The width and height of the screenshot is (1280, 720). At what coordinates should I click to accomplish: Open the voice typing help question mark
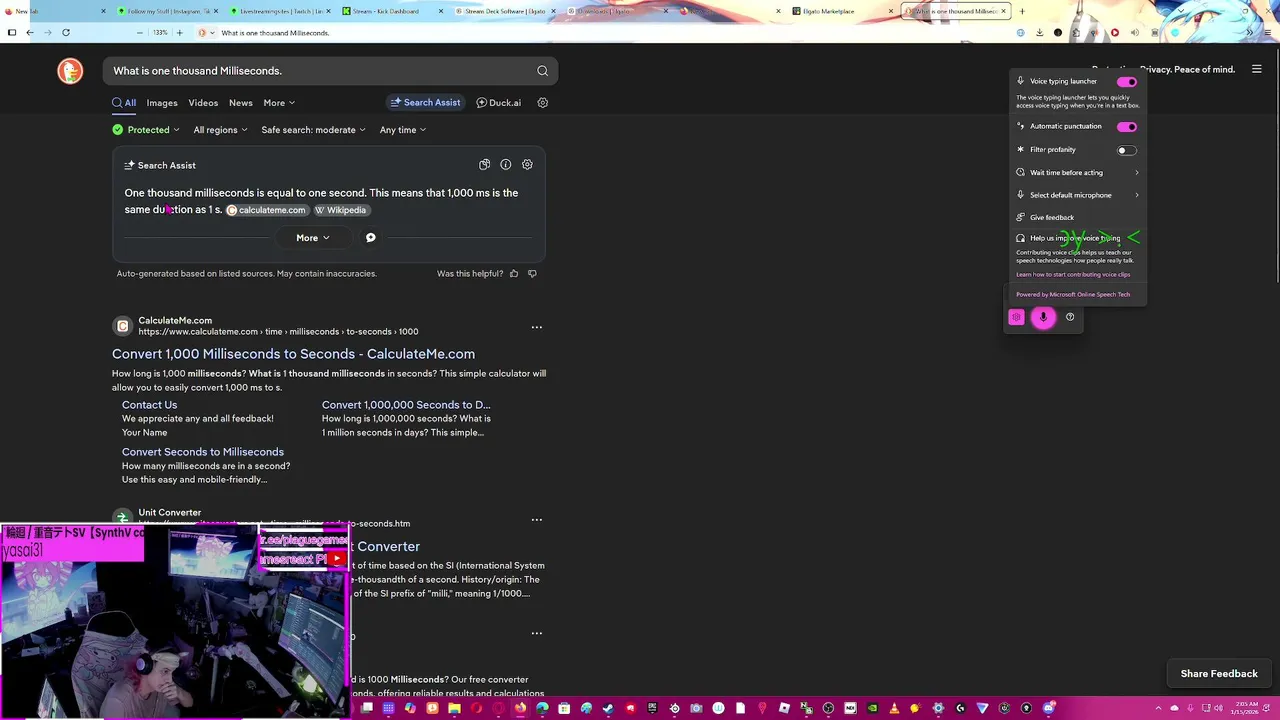(1070, 317)
